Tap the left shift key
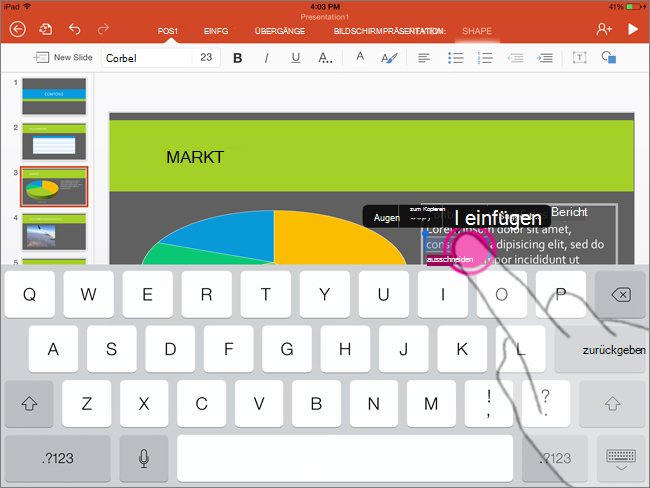Screen dimensions: 650x488 (29, 403)
